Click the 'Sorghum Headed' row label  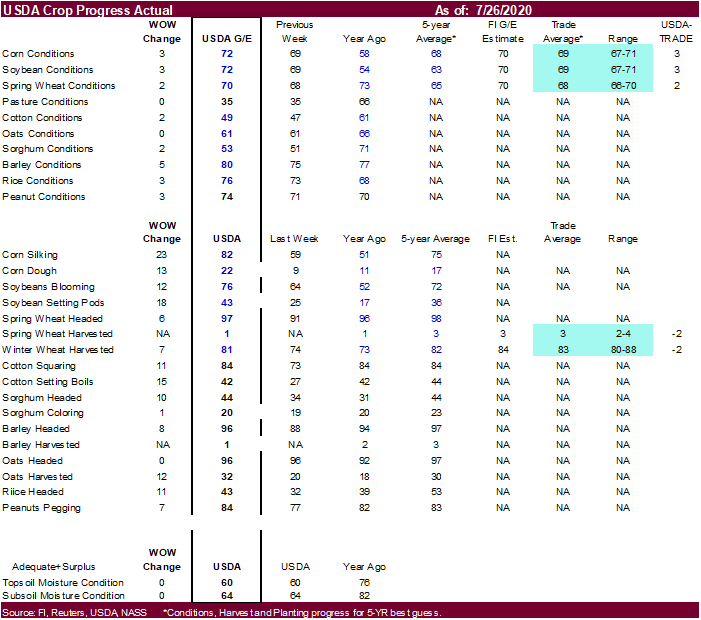coord(42,398)
